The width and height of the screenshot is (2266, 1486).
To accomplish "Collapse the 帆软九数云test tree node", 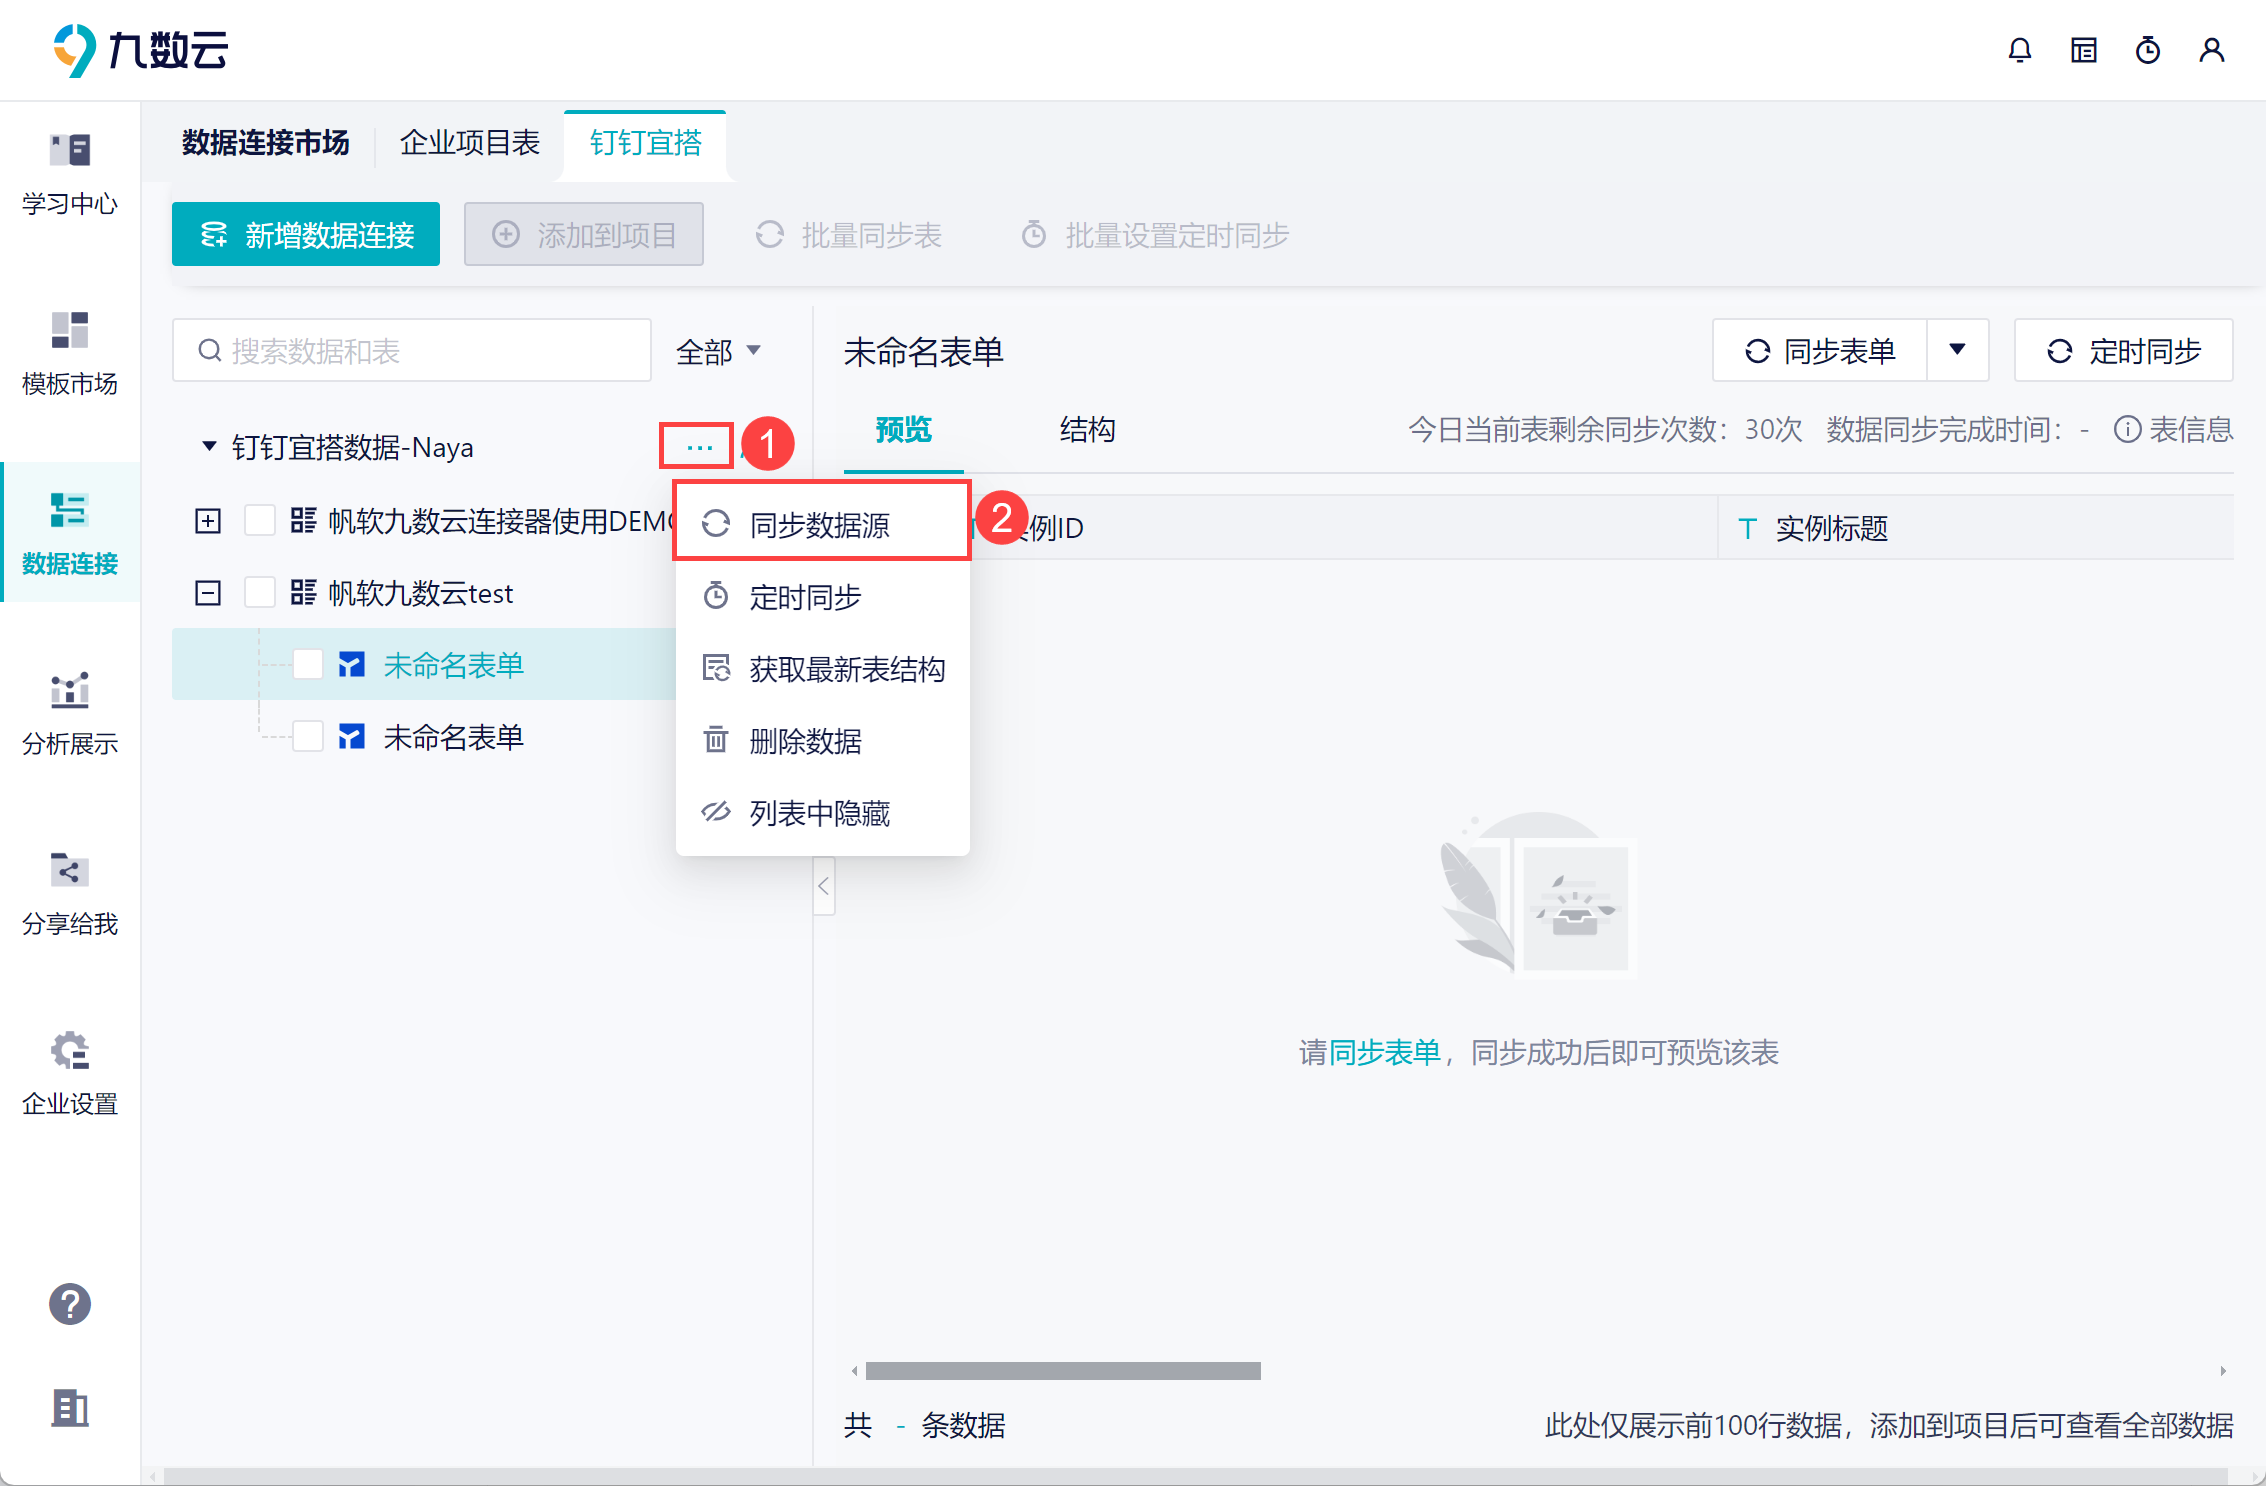I will pos(208,593).
